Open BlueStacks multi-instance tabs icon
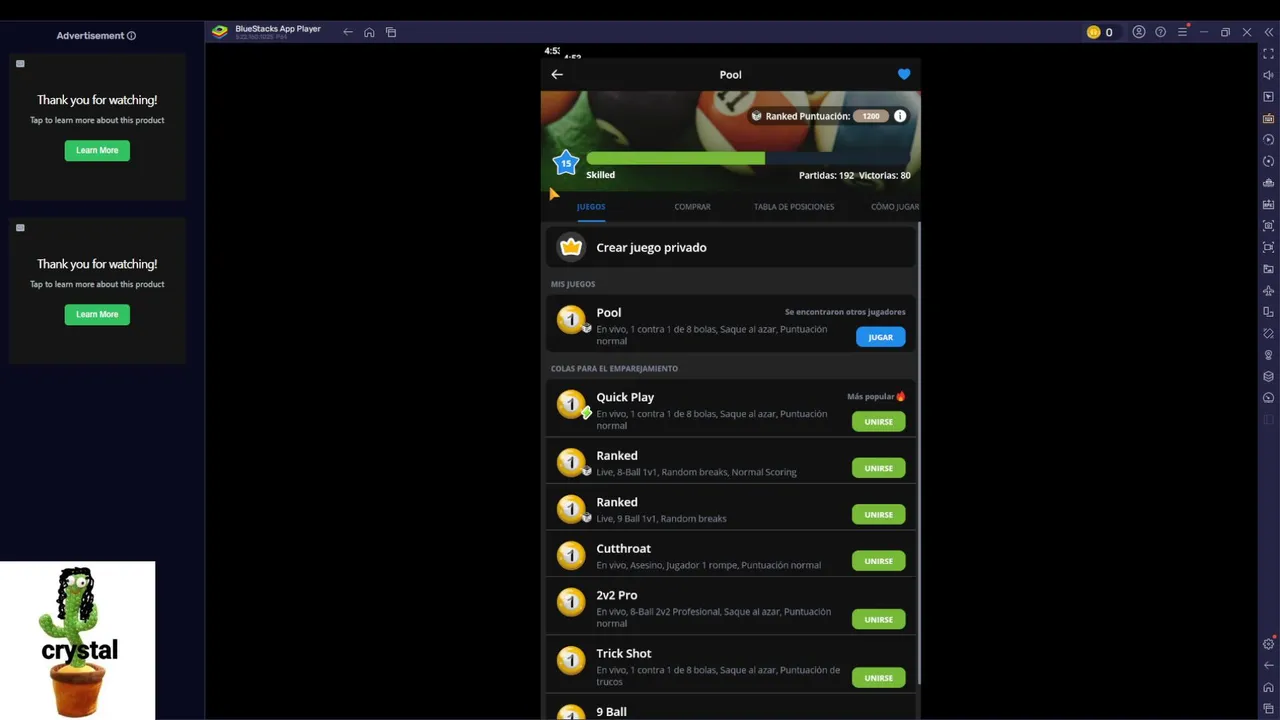The height and width of the screenshot is (720, 1280). 391,32
